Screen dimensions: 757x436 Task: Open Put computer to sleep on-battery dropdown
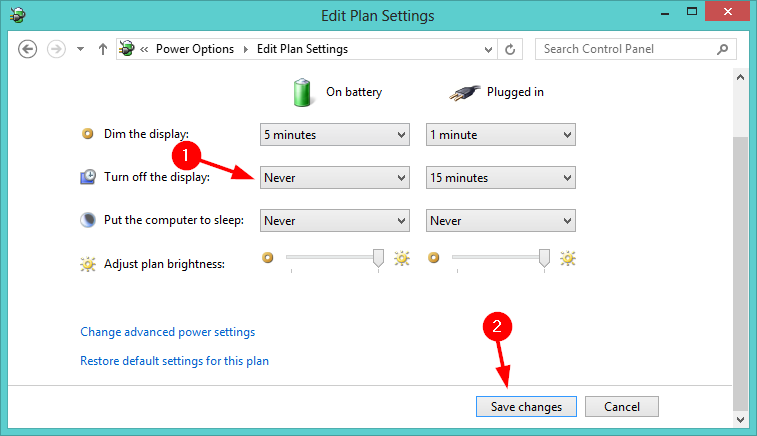pyautogui.click(x=335, y=221)
